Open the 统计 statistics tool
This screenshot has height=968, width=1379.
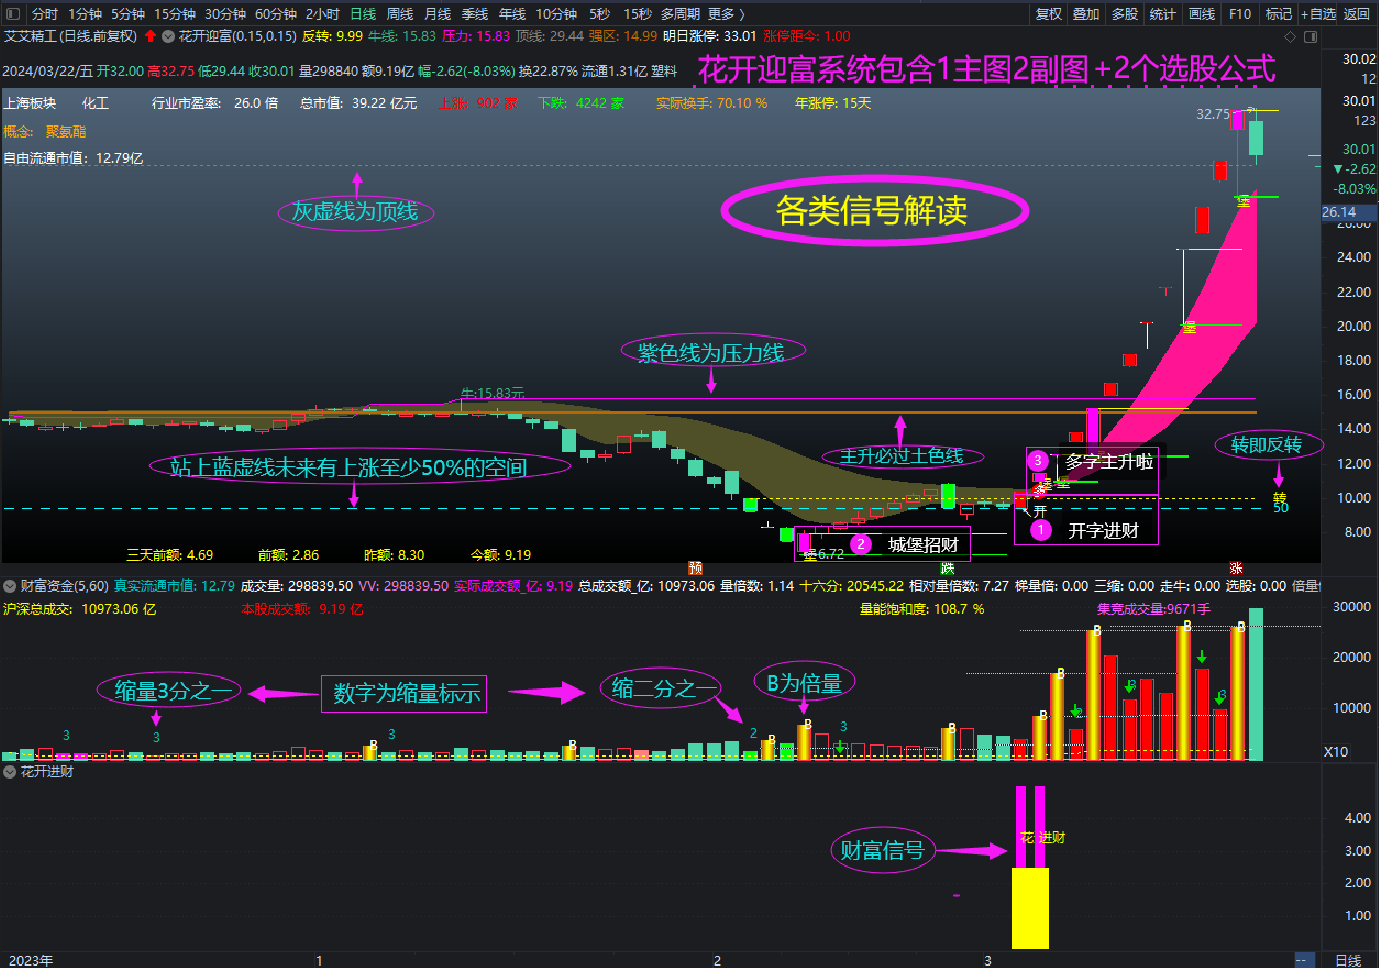pos(1164,14)
